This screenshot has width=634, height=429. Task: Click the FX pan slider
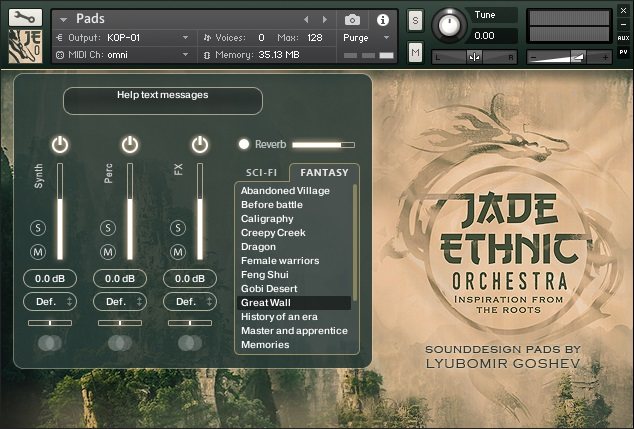click(x=190, y=323)
